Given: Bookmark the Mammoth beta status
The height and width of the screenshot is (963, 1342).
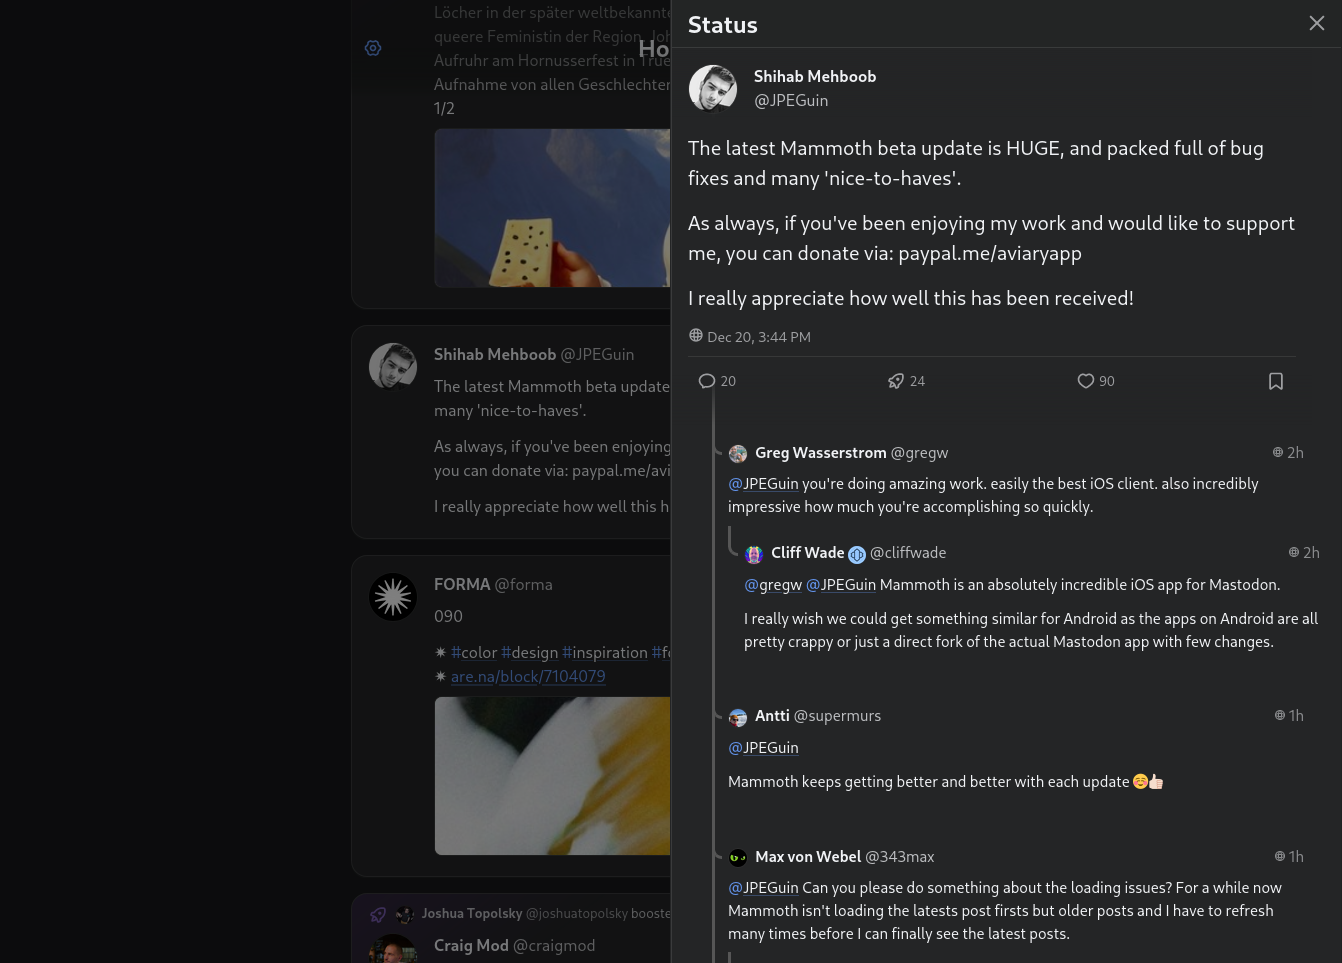Looking at the screenshot, I should (x=1275, y=381).
